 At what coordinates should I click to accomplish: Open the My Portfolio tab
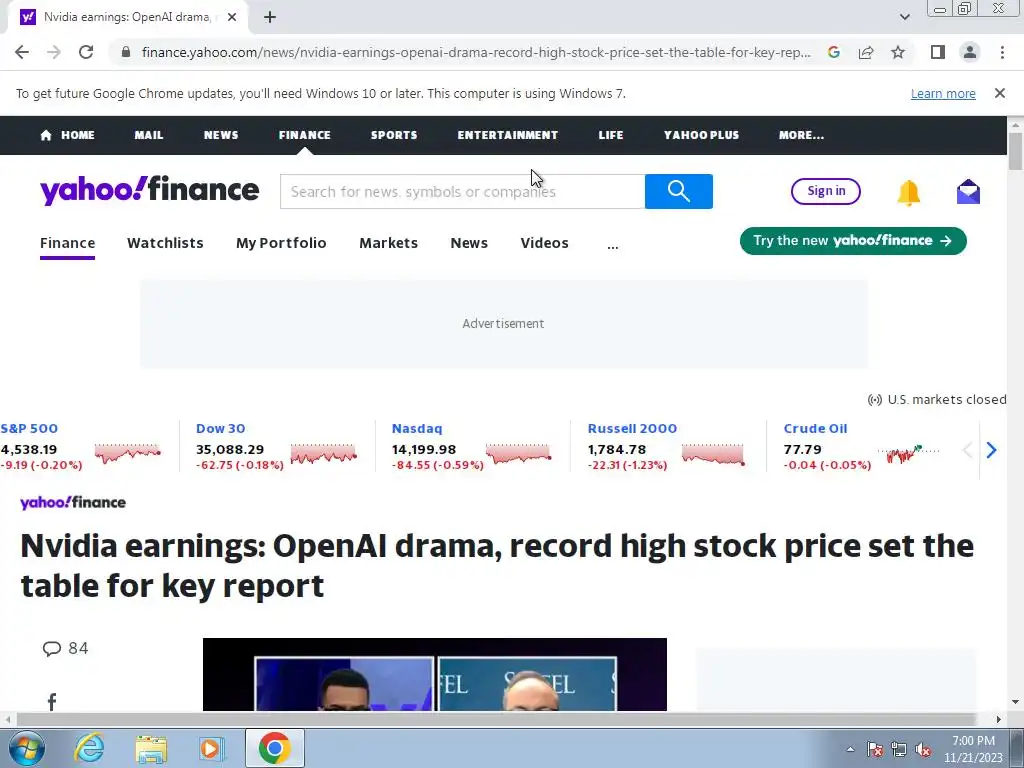281,243
